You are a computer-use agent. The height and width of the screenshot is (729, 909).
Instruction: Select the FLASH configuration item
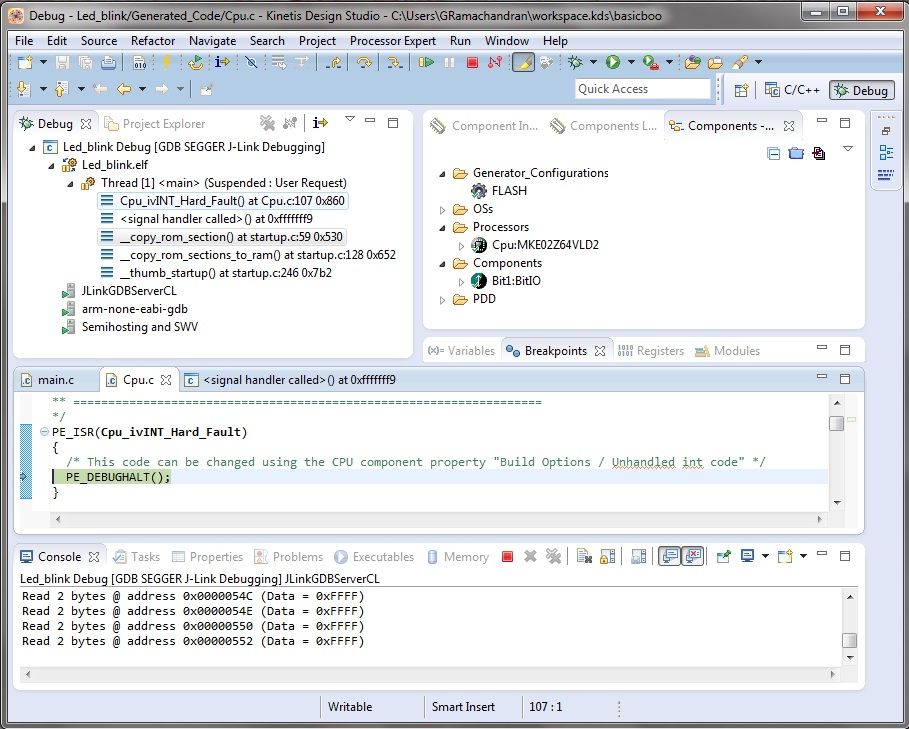[x=499, y=191]
